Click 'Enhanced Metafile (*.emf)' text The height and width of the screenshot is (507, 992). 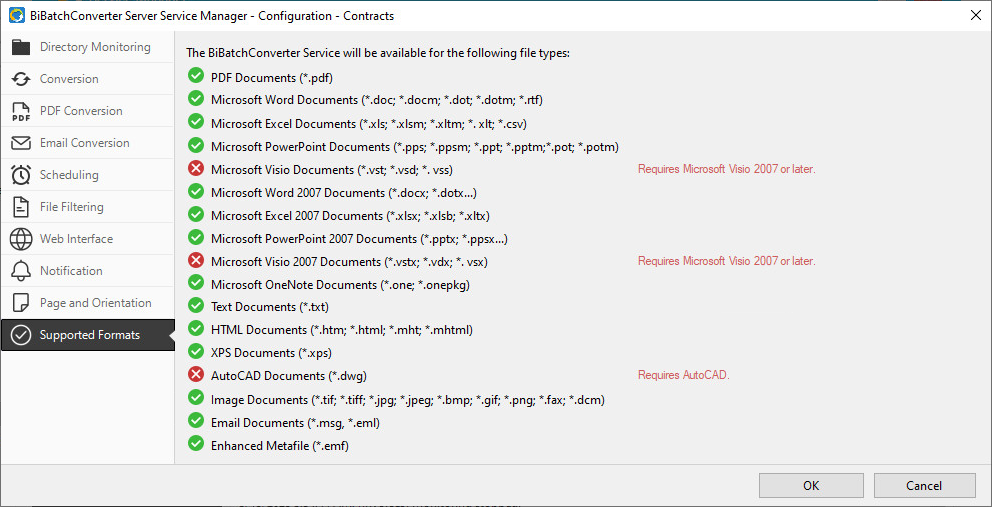[x=280, y=446]
